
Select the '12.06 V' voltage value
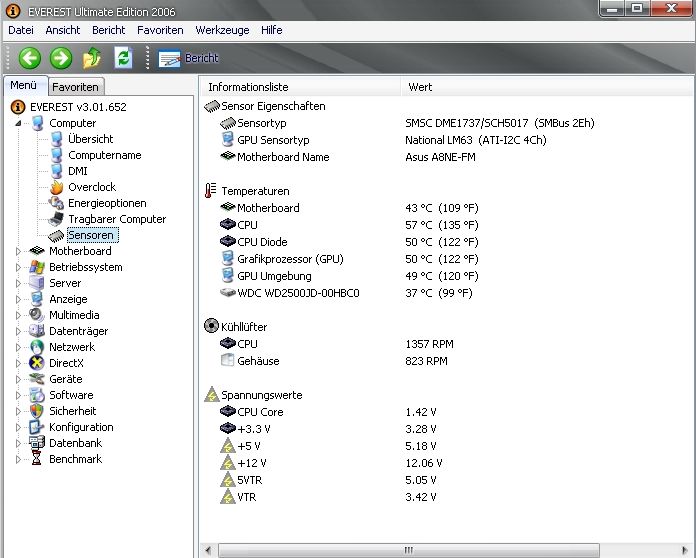pyautogui.click(x=423, y=463)
